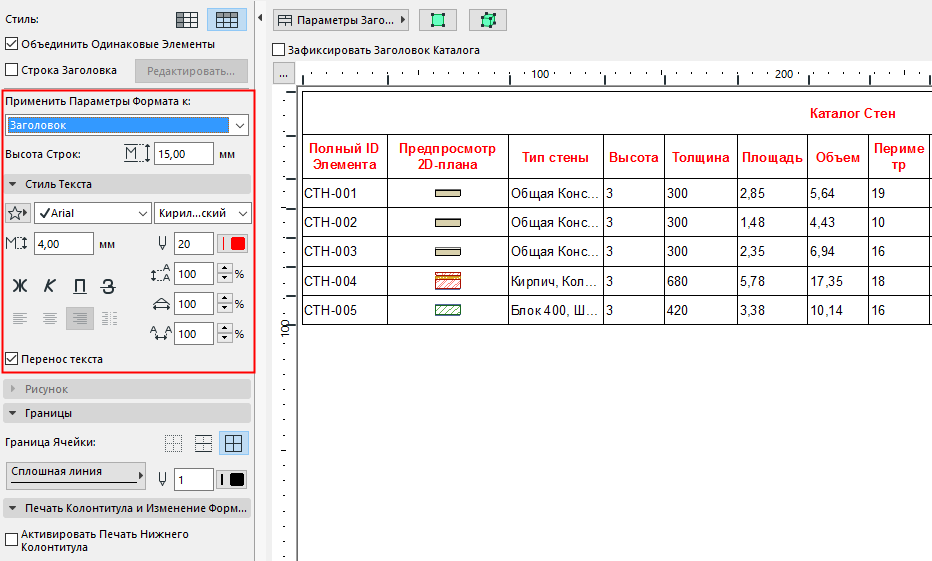Screen dimensions: 932x561
Task: Toggle Объединить Одинаковые Элементы checkbox
Action: pyautogui.click(x=11, y=44)
